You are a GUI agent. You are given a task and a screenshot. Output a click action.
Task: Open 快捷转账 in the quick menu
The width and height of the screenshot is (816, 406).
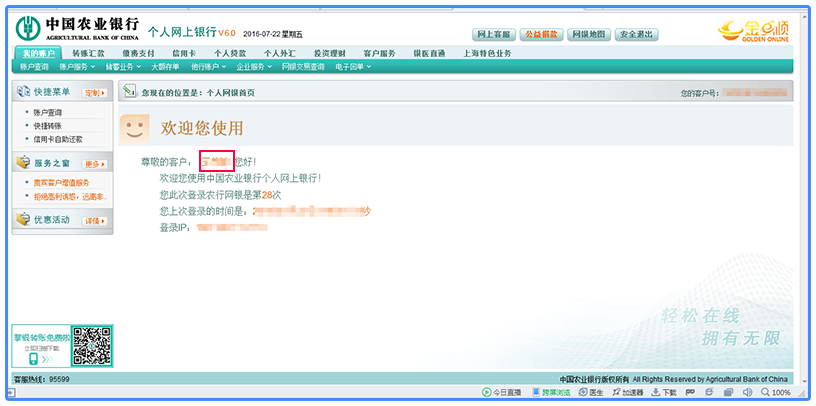[48, 126]
